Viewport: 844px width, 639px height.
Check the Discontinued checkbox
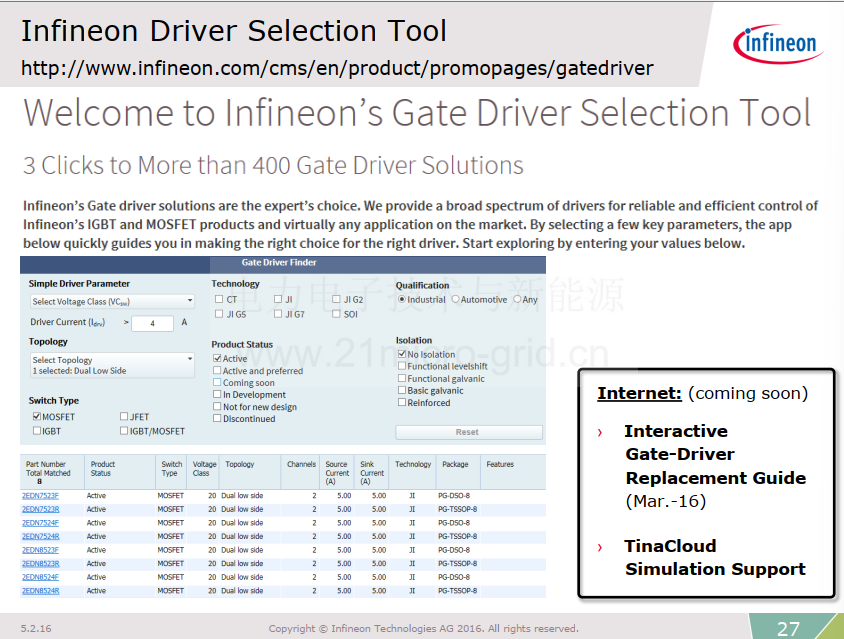(x=217, y=418)
